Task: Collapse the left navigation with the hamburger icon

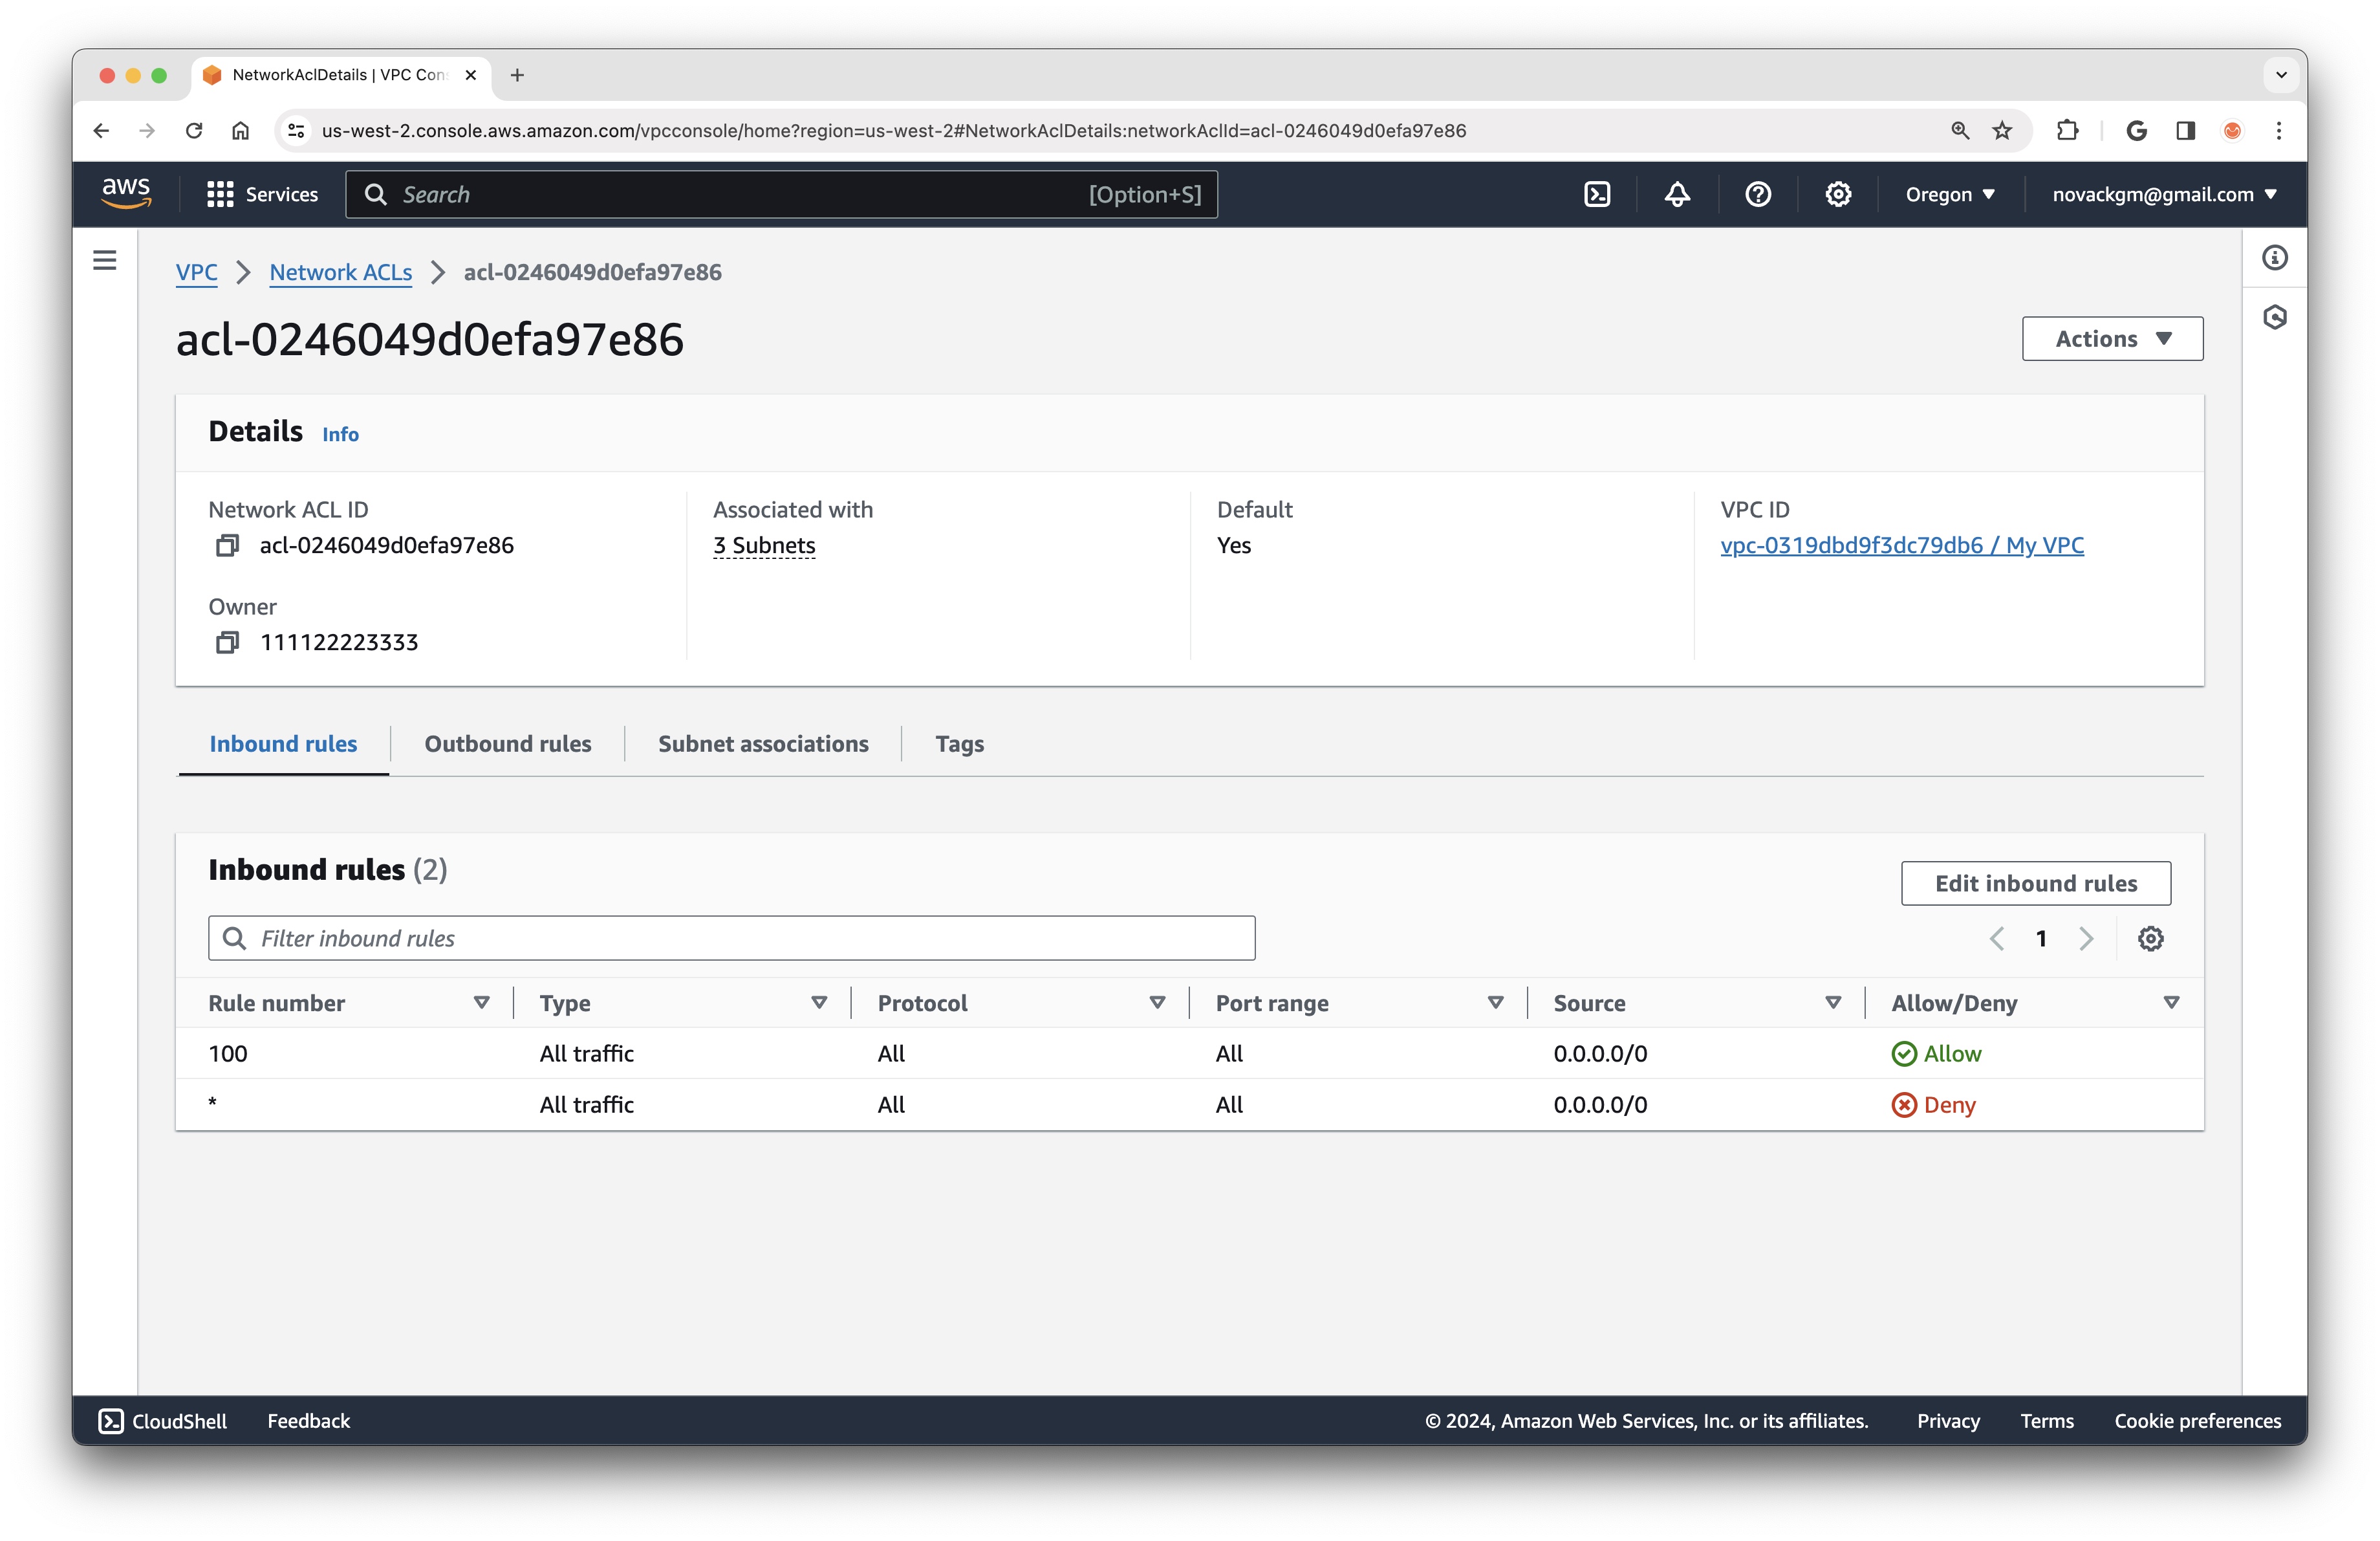Action: 105,259
